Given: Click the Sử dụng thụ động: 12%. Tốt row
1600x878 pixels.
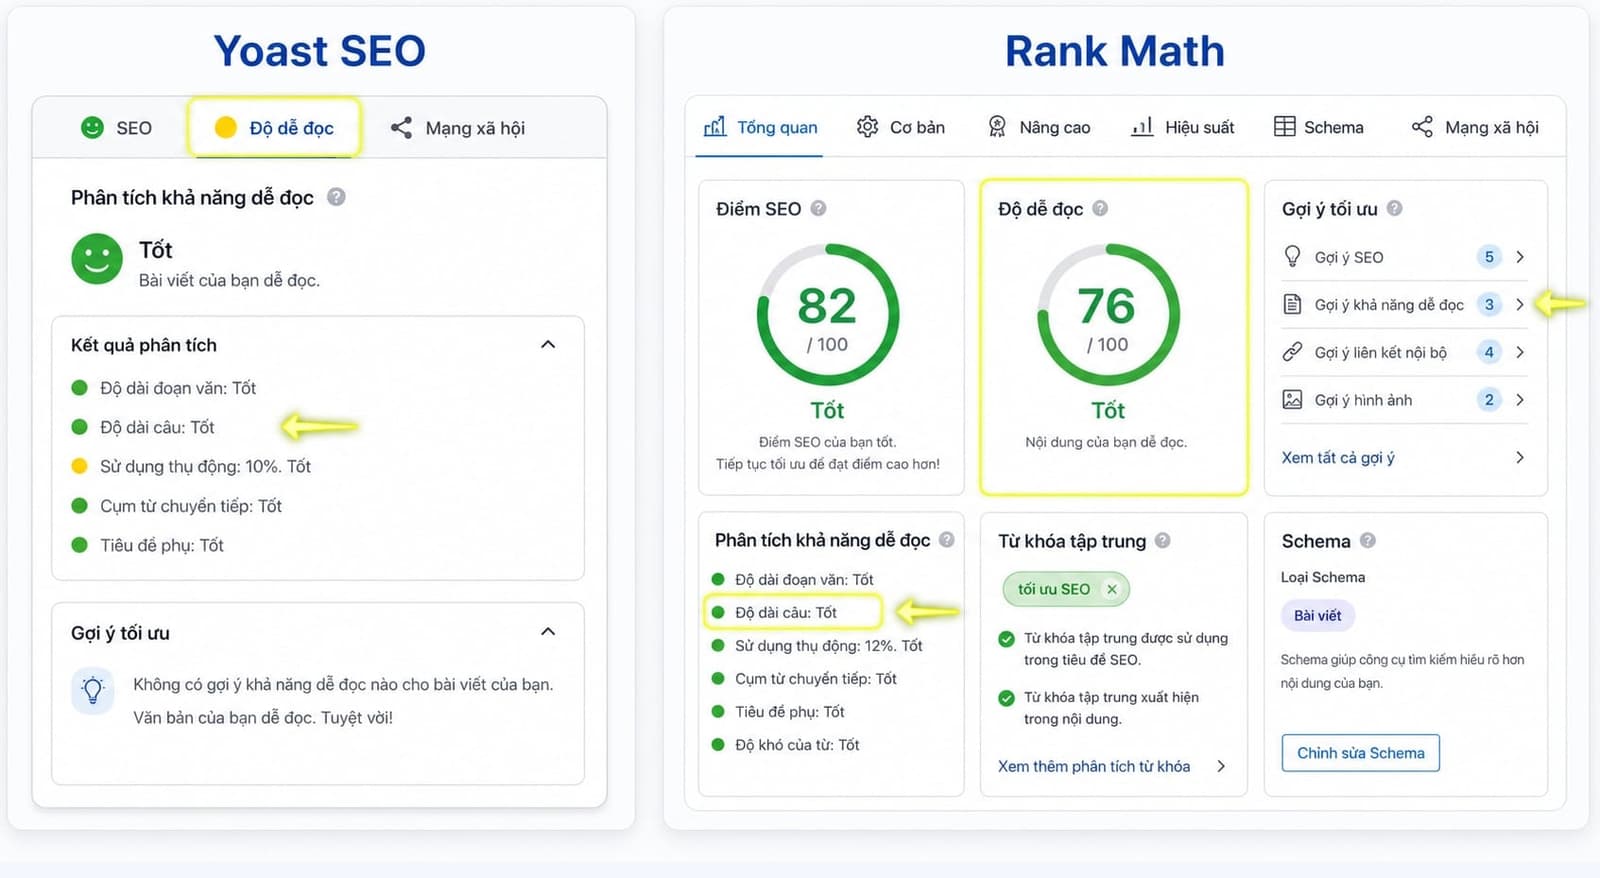Looking at the screenshot, I should click(x=817, y=646).
